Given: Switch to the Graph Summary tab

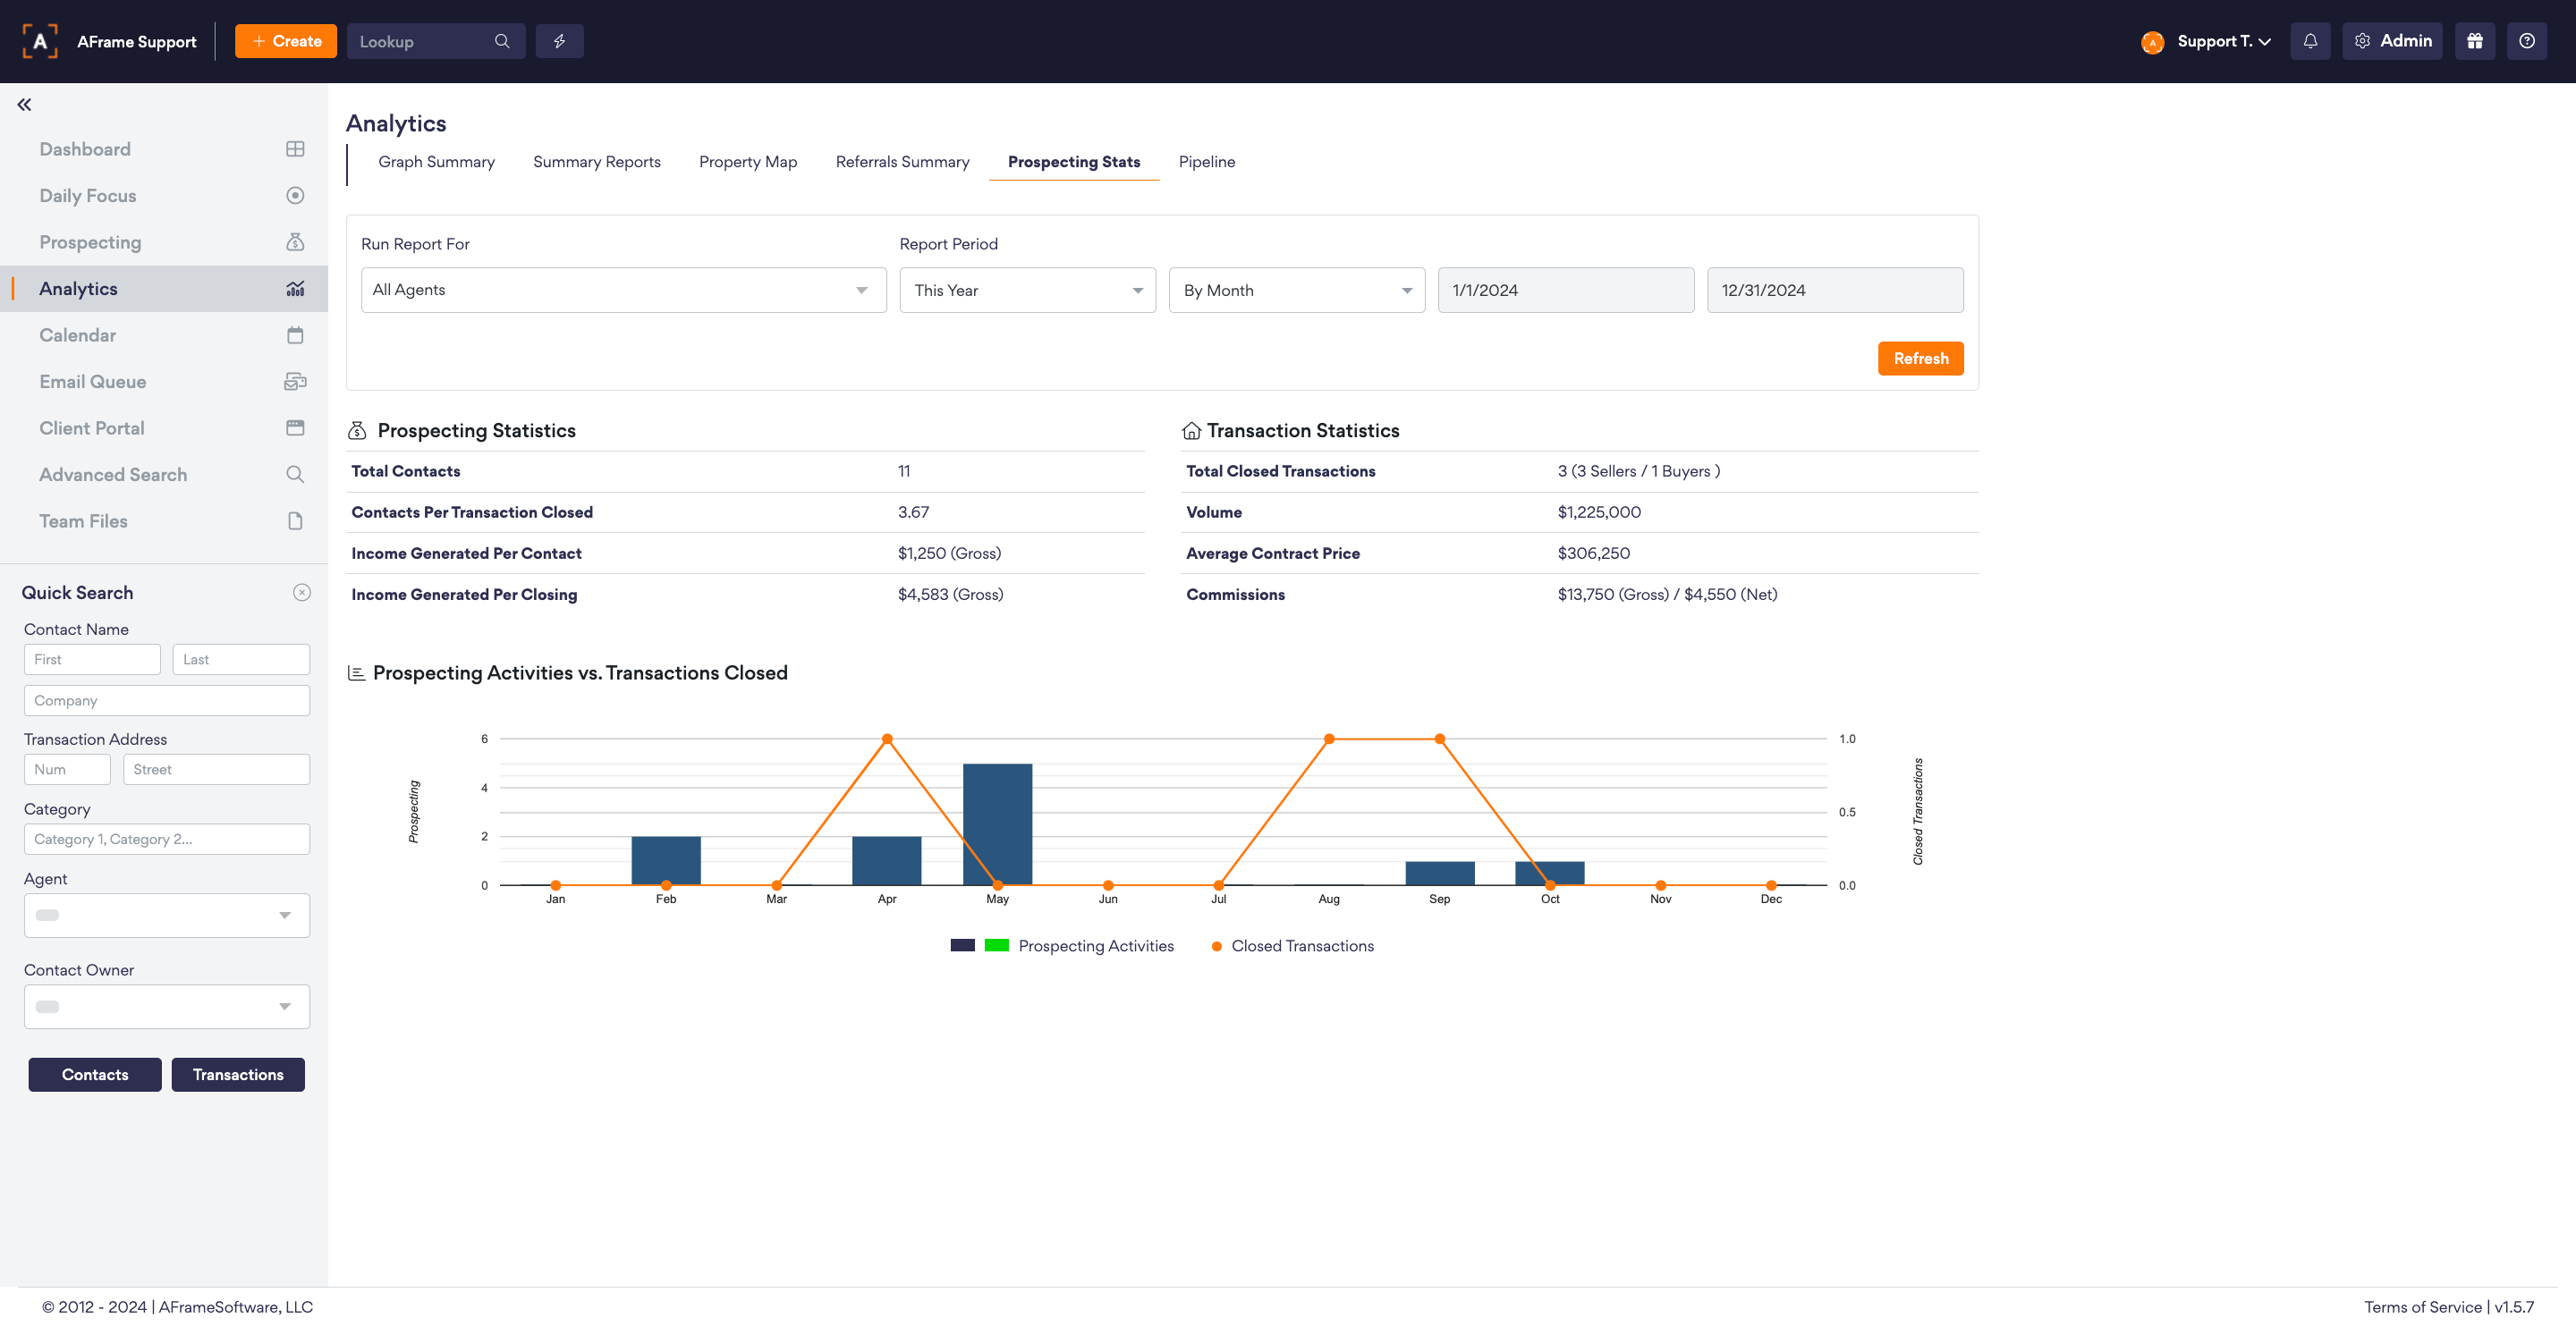Looking at the screenshot, I should (x=436, y=162).
